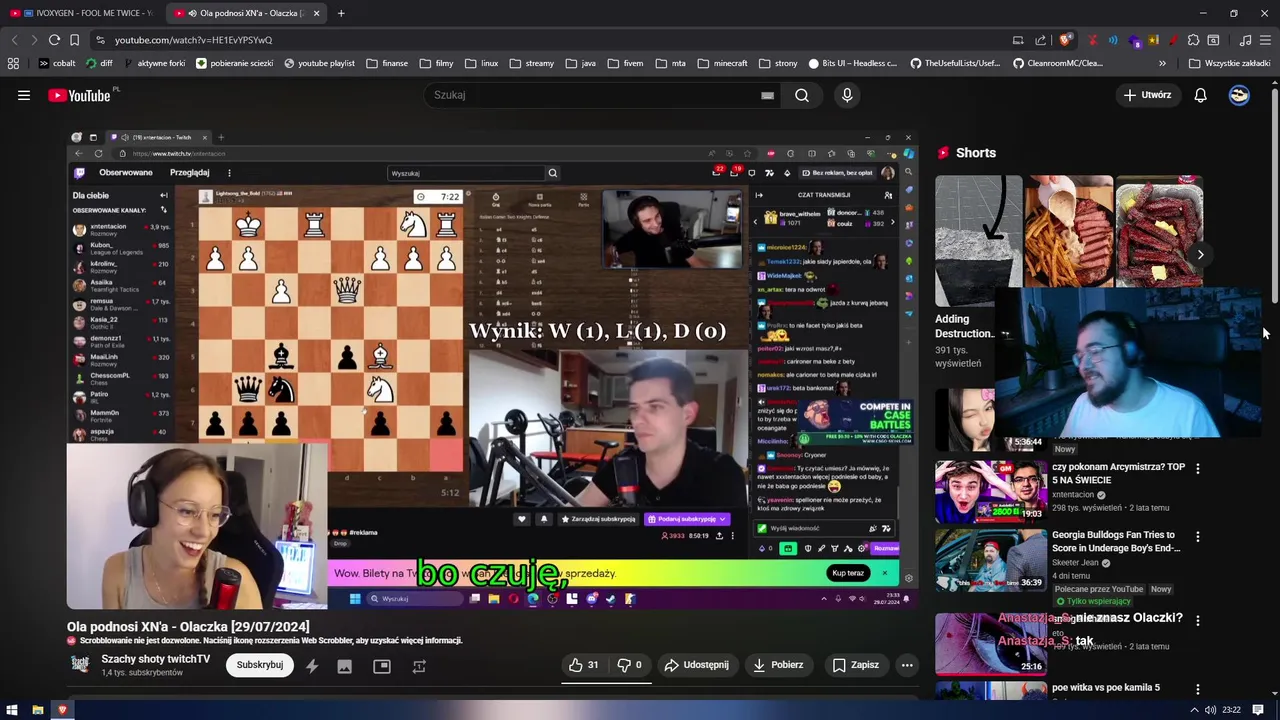The width and height of the screenshot is (1280, 720).
Task: Open a new browser tab
Action: pyautogui.click(x=341, y=13)
